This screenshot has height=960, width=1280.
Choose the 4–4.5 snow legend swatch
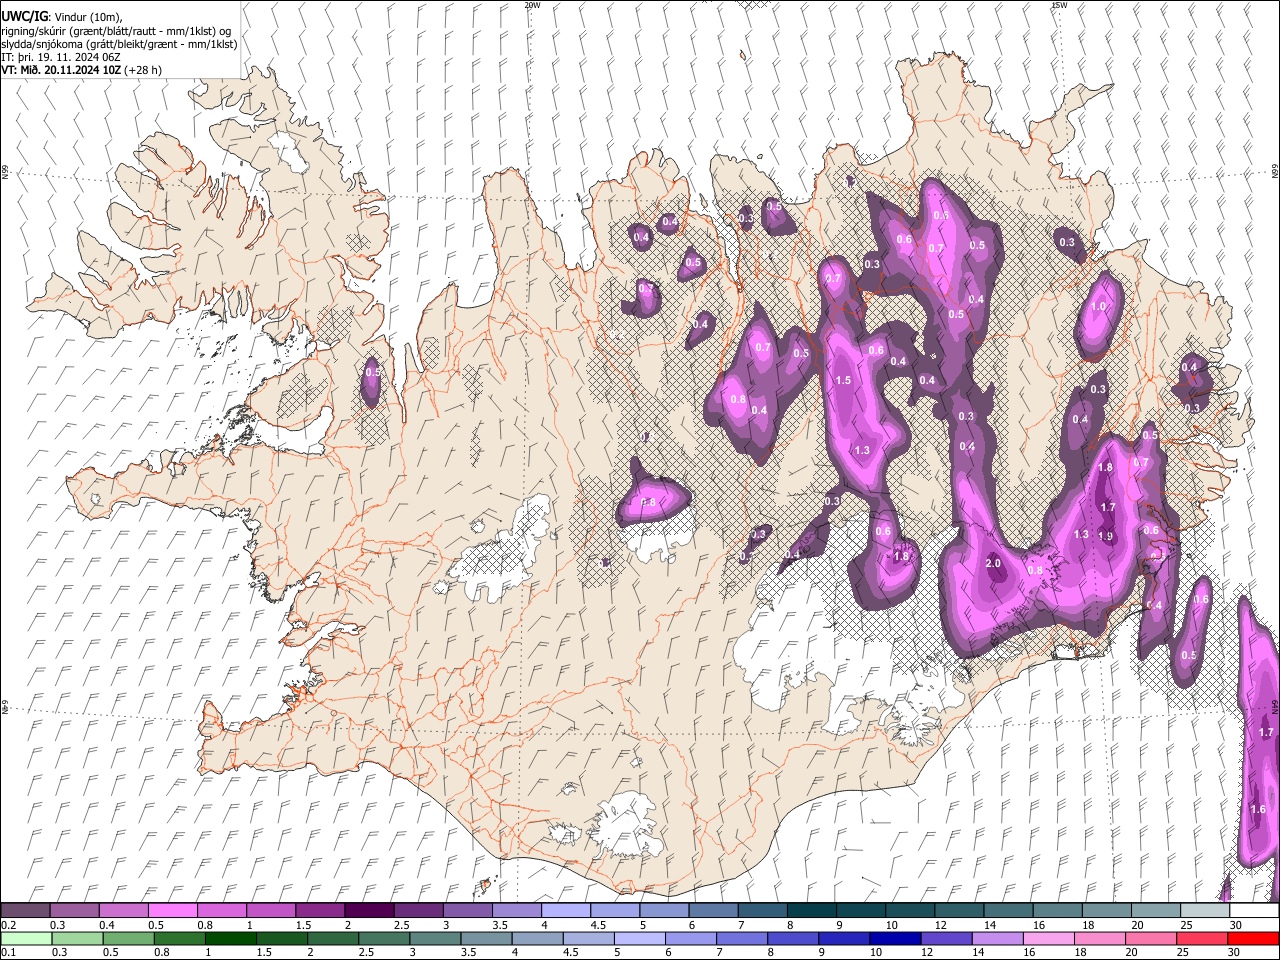point(565,910)
